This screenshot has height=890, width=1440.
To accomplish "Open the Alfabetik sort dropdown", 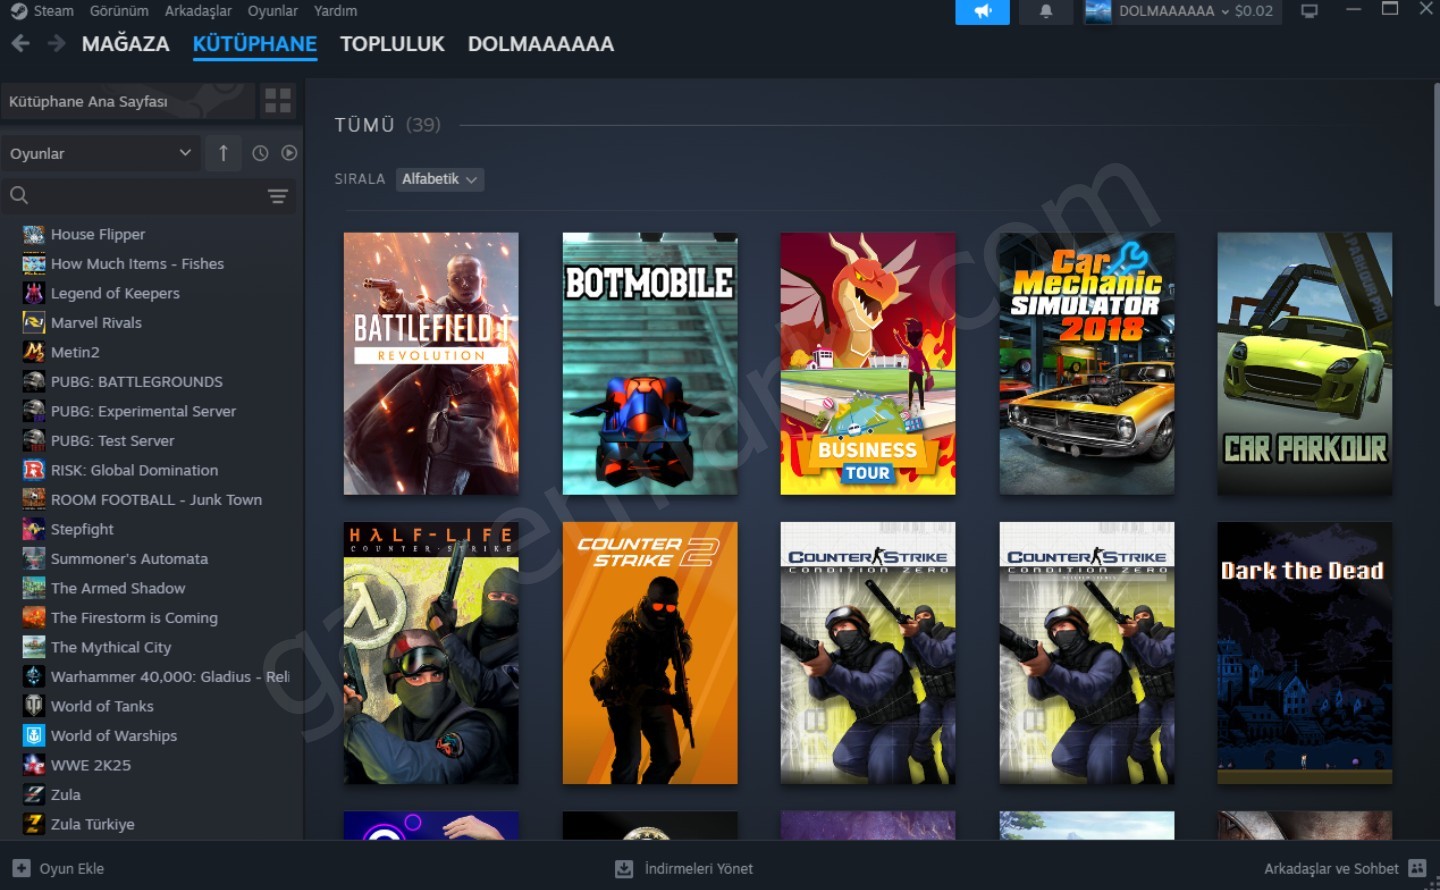I will pyautogui.click(x=440, y=179).
